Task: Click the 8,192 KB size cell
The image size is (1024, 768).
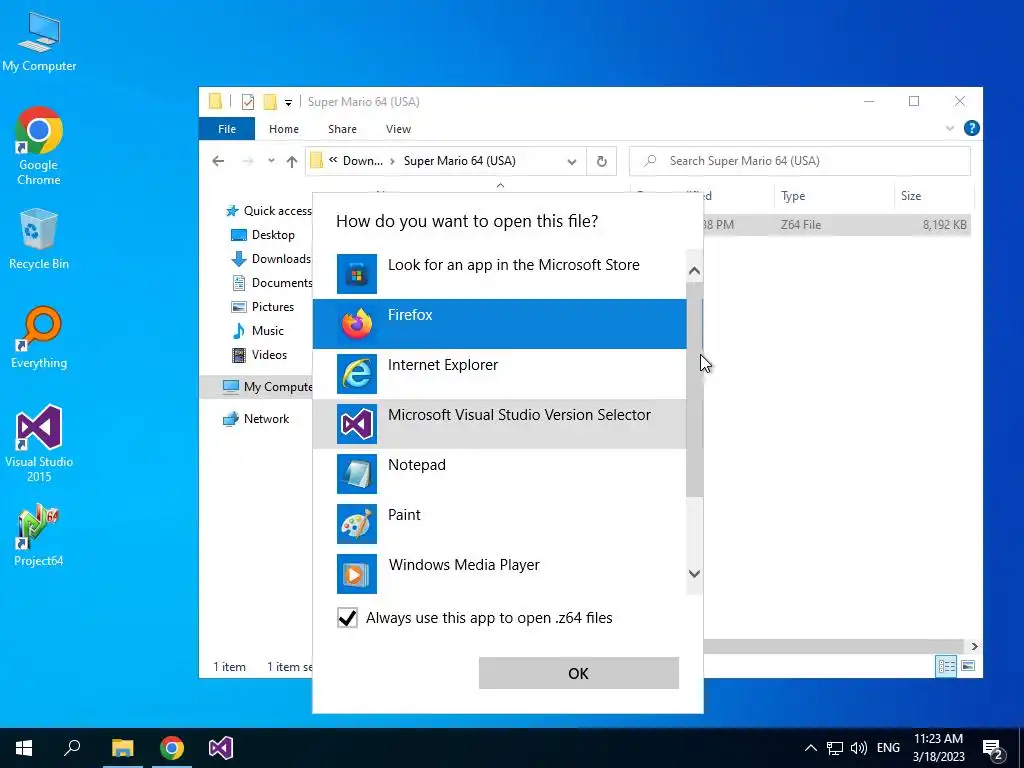Action: [944, 225]
